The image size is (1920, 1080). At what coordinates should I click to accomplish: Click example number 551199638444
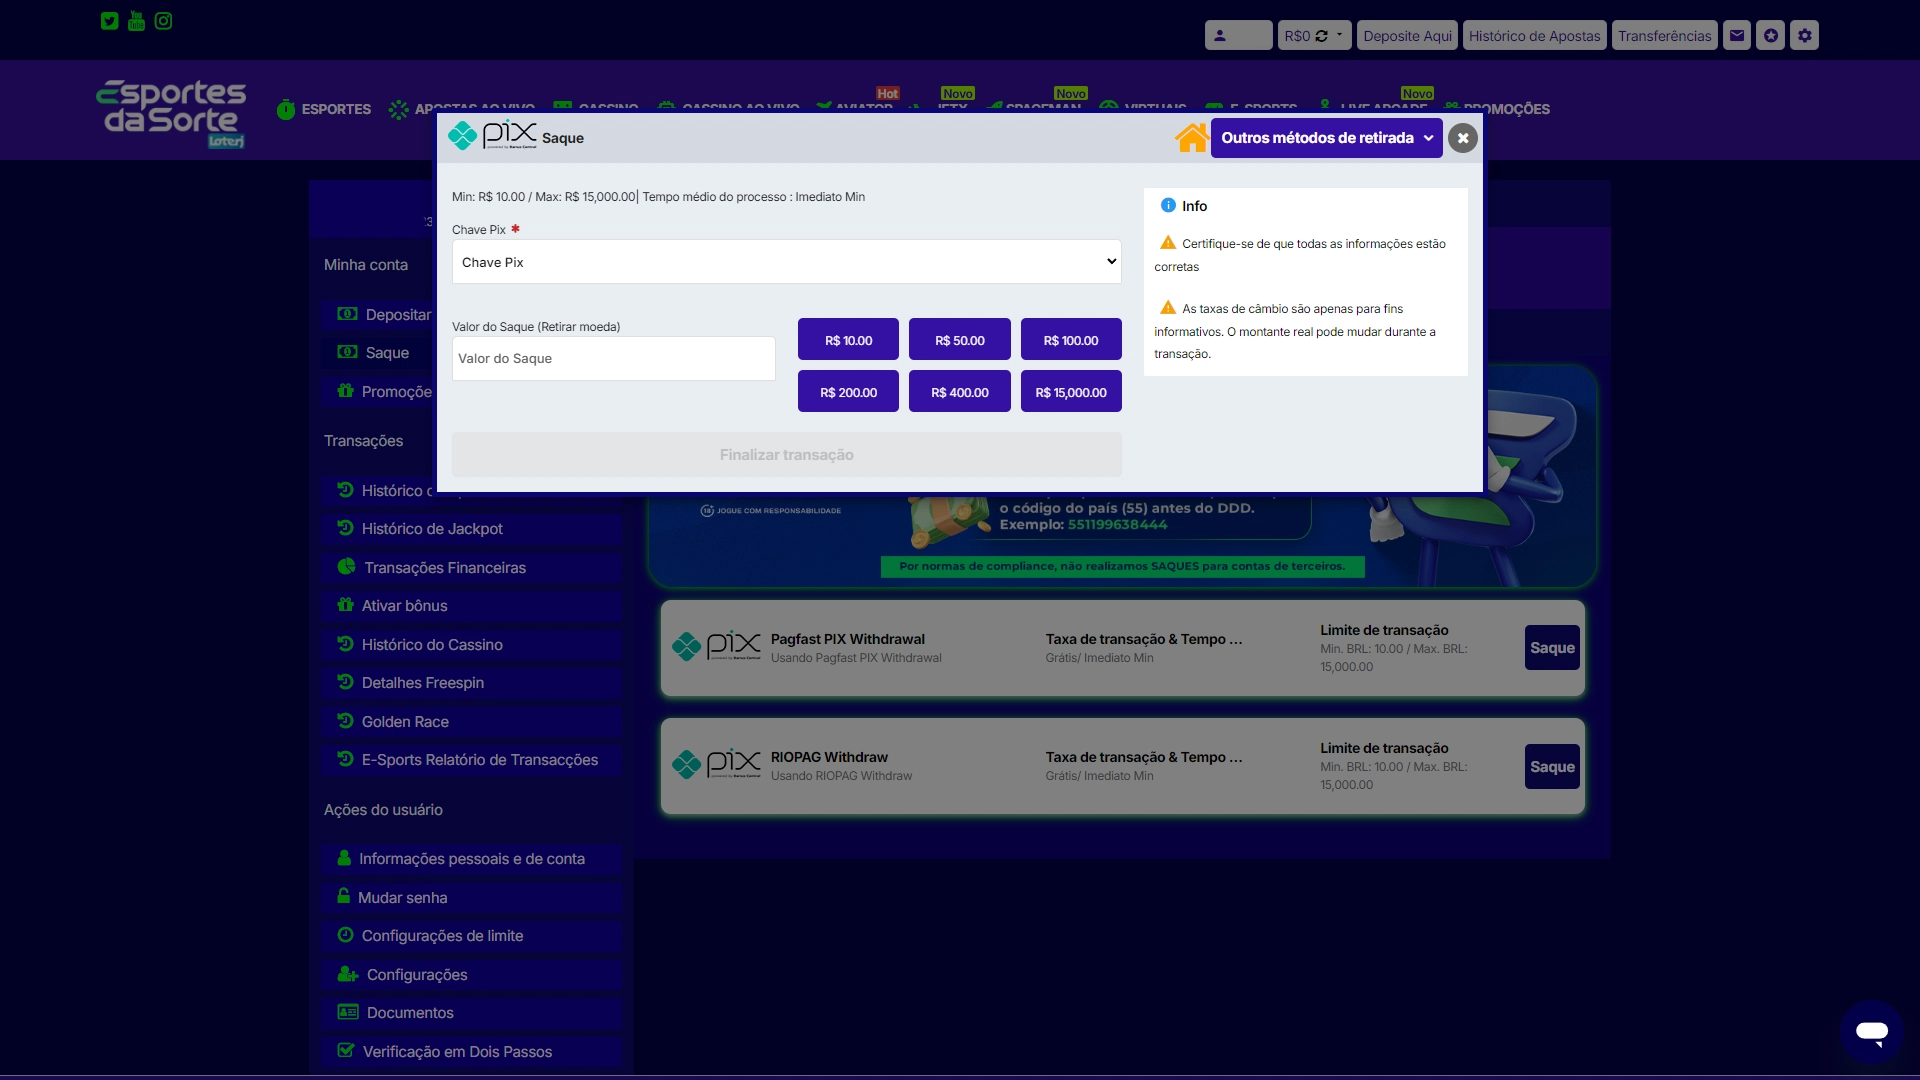click(1117, 525)
